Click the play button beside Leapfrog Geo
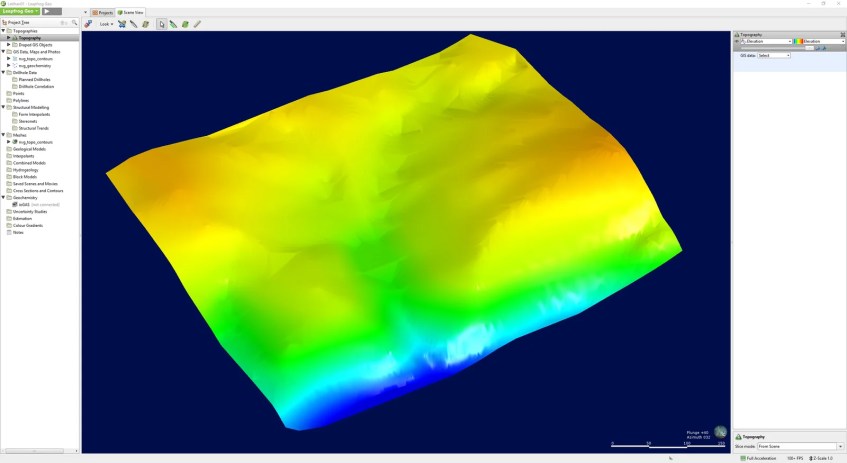The width and height of the screenshot is (847, 463). (x=52, y=11)
